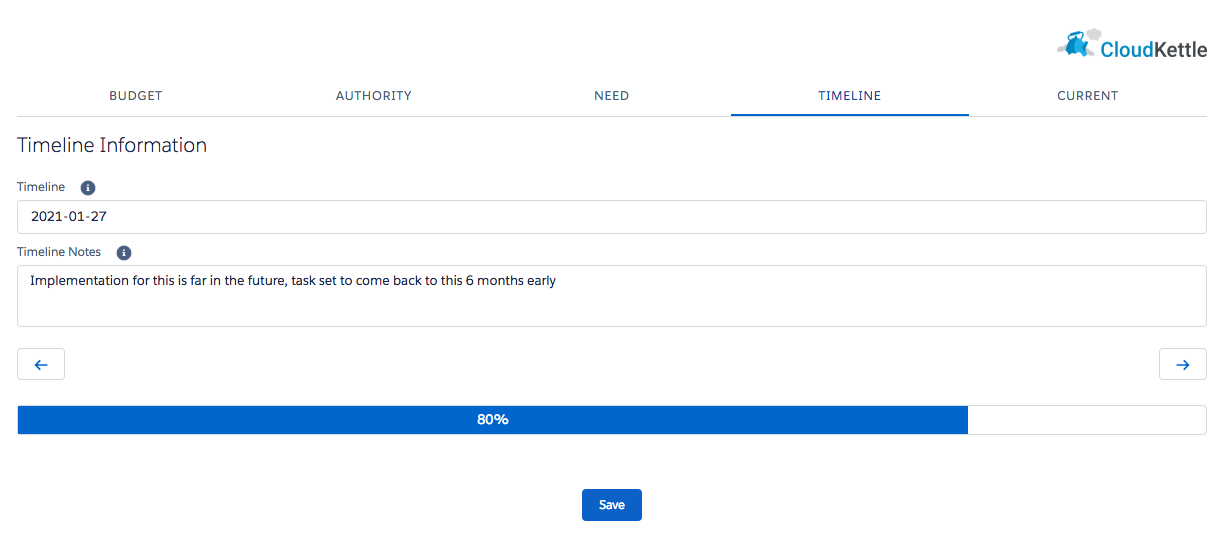Select the NEED tab
This screenshot has width=1232, height=549.
click(611, 96)
